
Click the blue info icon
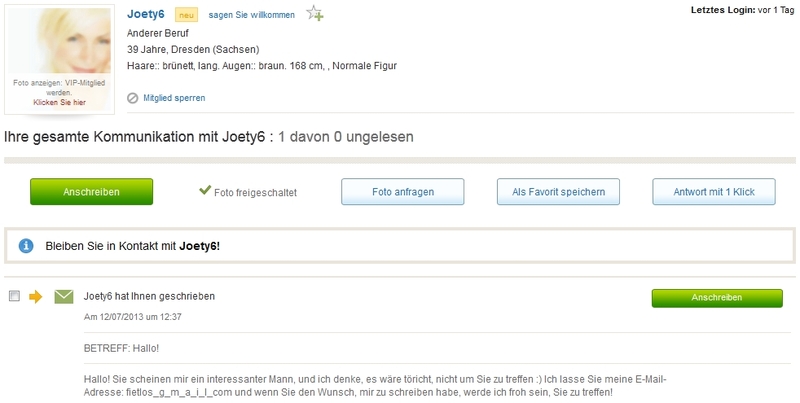[26, 246]
